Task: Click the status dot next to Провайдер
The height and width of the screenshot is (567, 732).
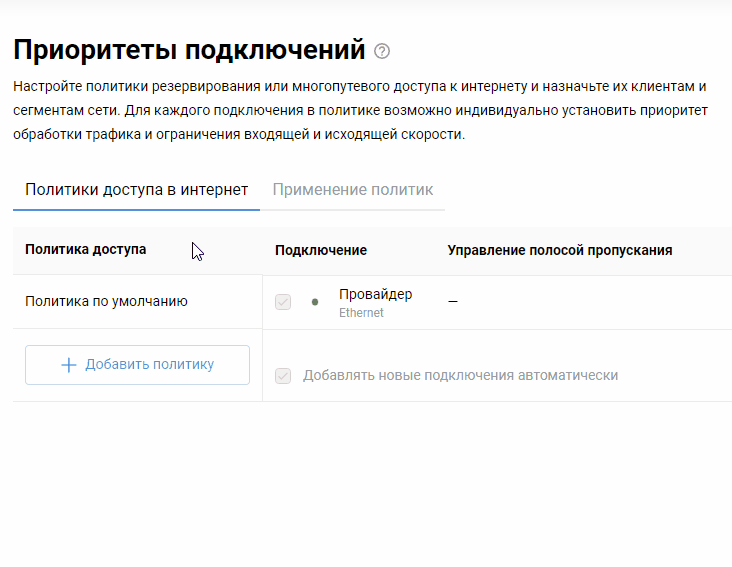Action: point(315,302)
